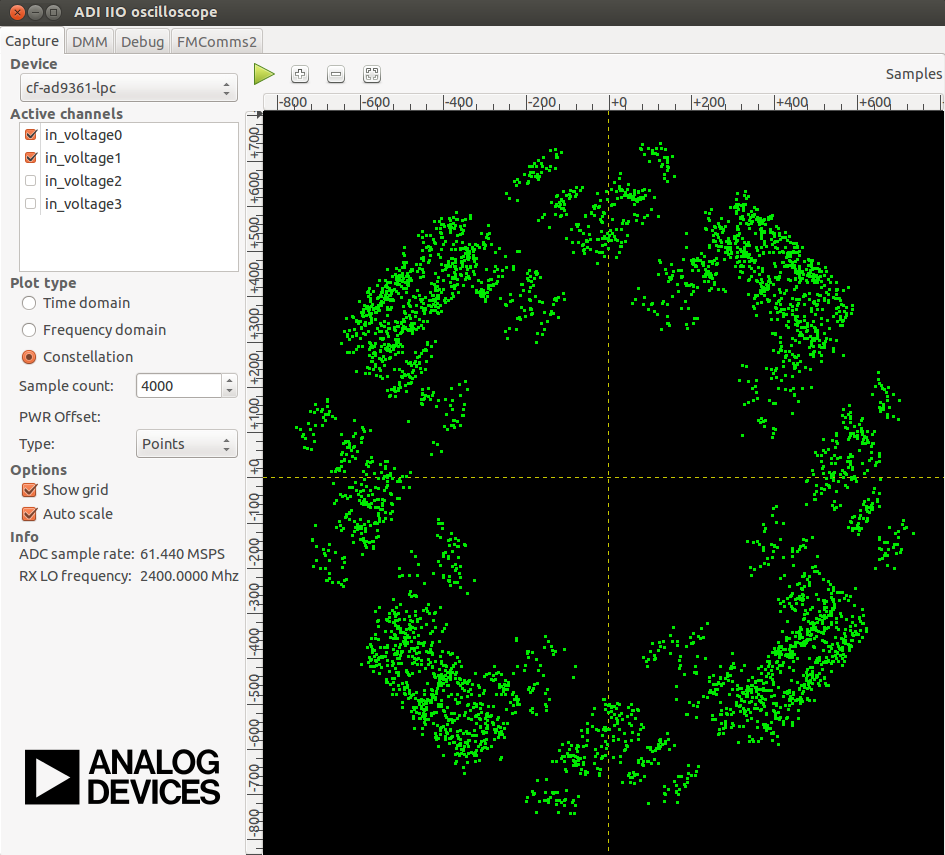Switch to the DMM tab
The width and height of the screenshot is (945, 855).
(x=90, y=42)
